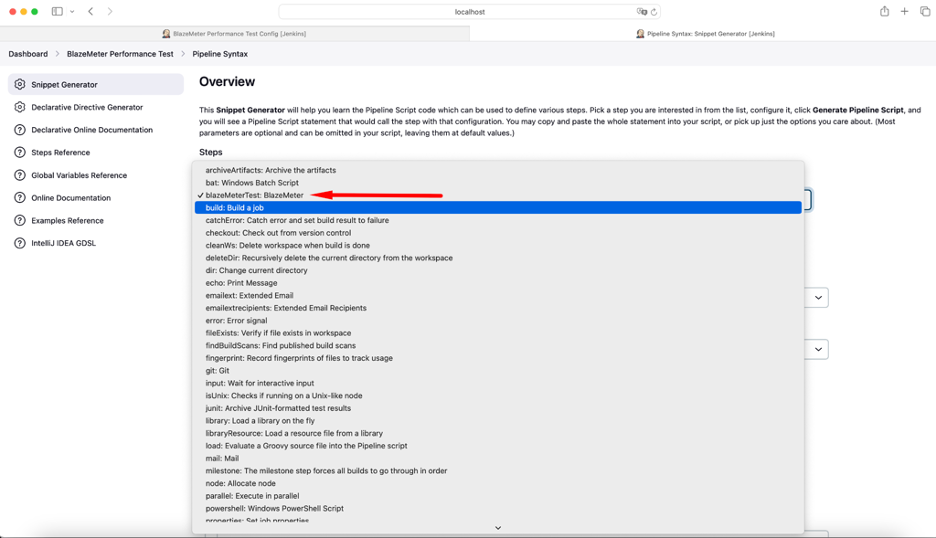Pick 'fingerprint' step from the list
The height and width of the screenshot is (538, 936).
click(x=498, y=358)
